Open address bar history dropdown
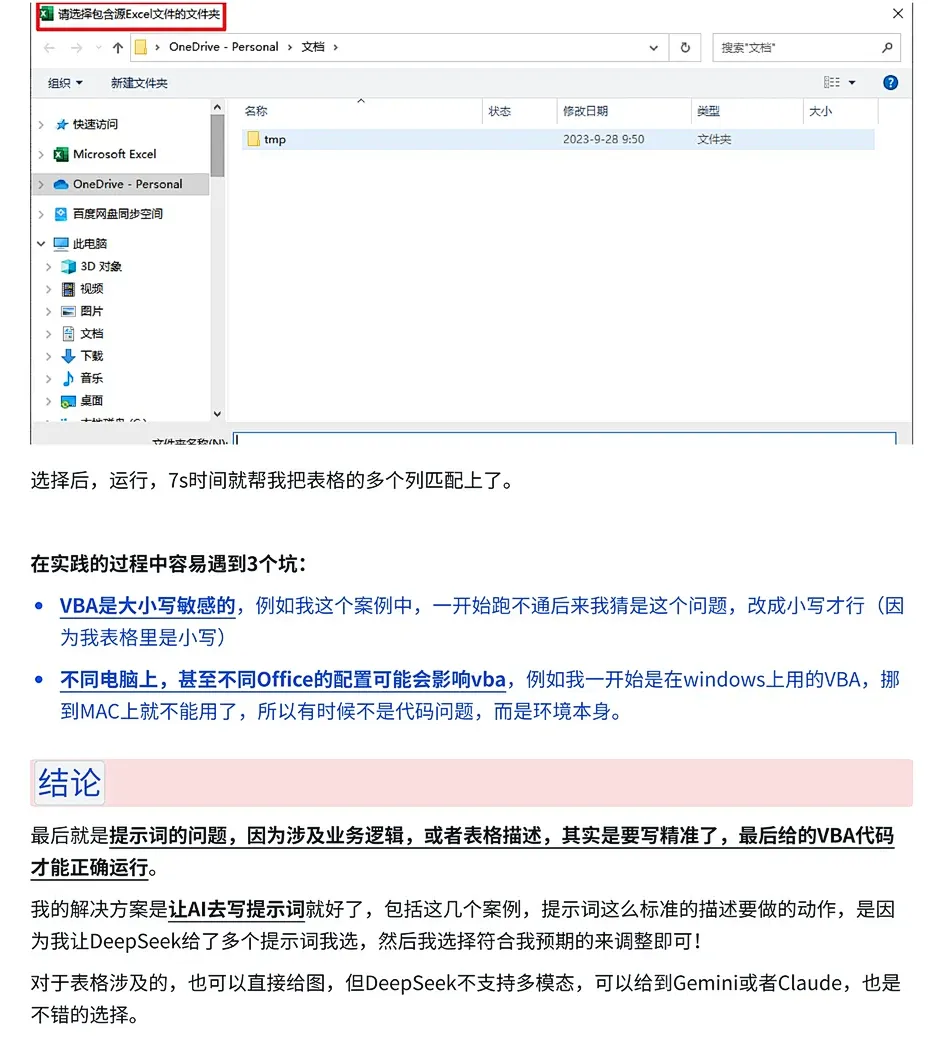Screen dimensions: 939x1050 tap(654, 48)
